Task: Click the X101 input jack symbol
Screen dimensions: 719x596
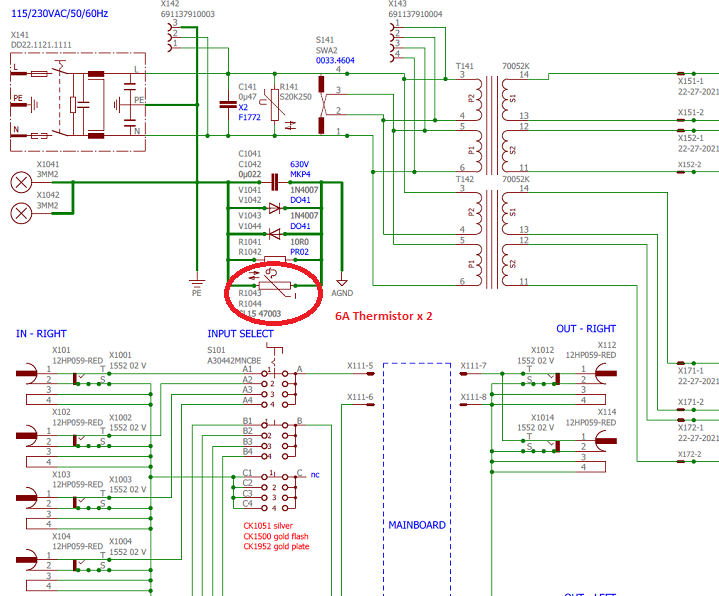Action: tap(27, 374)
